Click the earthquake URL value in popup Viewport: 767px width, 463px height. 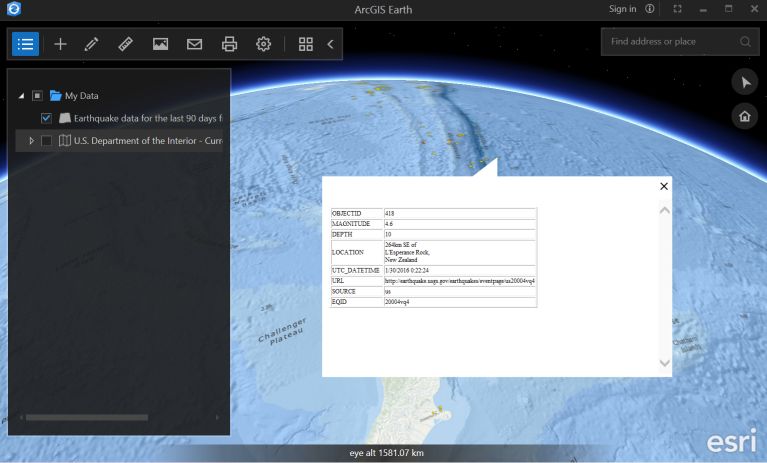pos(459,281)
